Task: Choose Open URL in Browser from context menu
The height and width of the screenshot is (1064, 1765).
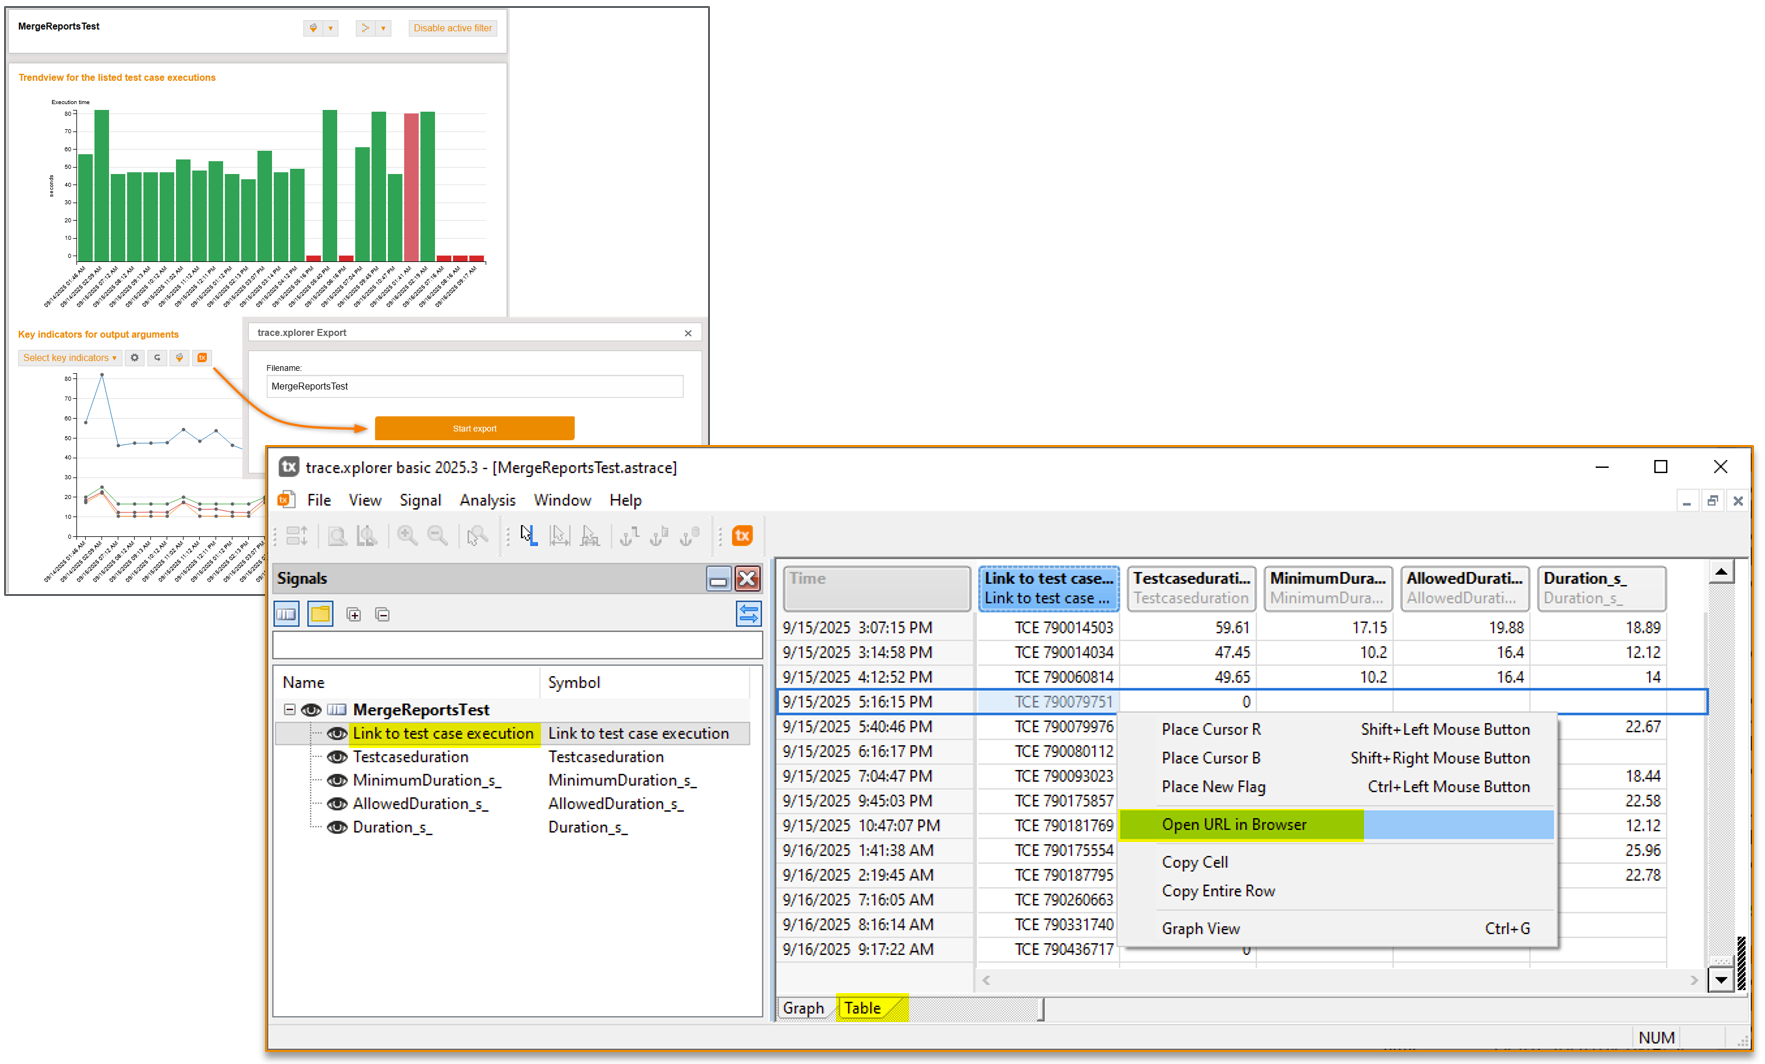Action: tap(1234, 825)
